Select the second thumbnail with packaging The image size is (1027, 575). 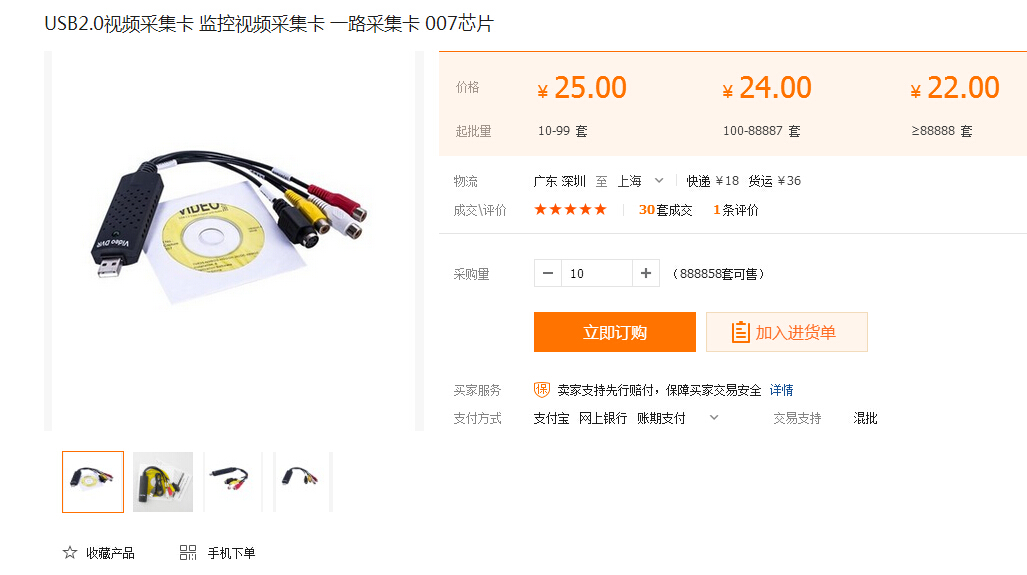click(163, 482)
